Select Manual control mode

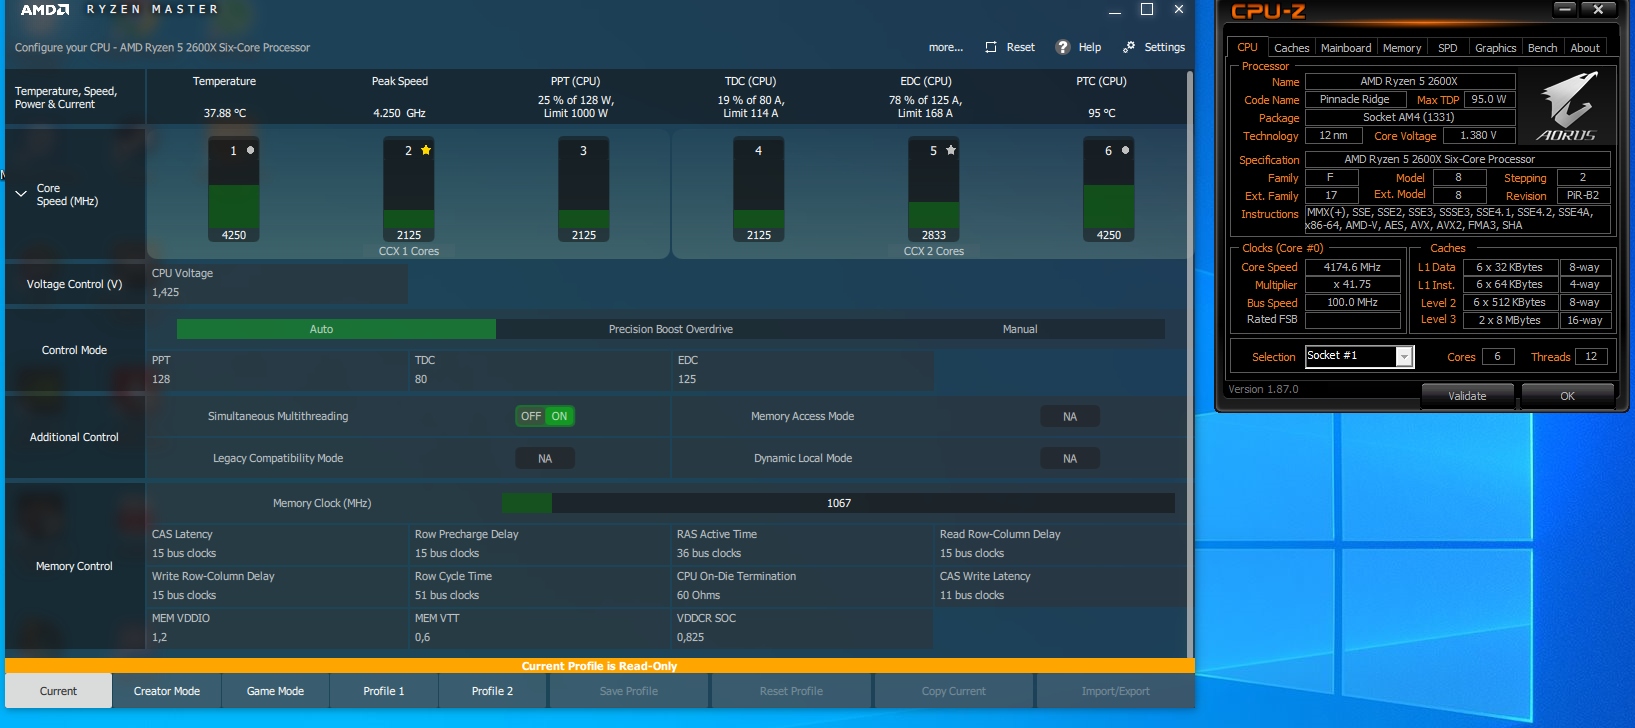(x=1020, y=329)
